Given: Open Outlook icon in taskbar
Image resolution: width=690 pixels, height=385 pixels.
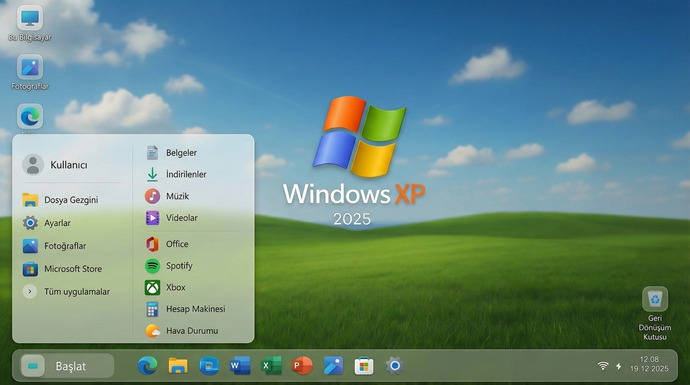Looking at the screenshot, I should click(209, 366).
